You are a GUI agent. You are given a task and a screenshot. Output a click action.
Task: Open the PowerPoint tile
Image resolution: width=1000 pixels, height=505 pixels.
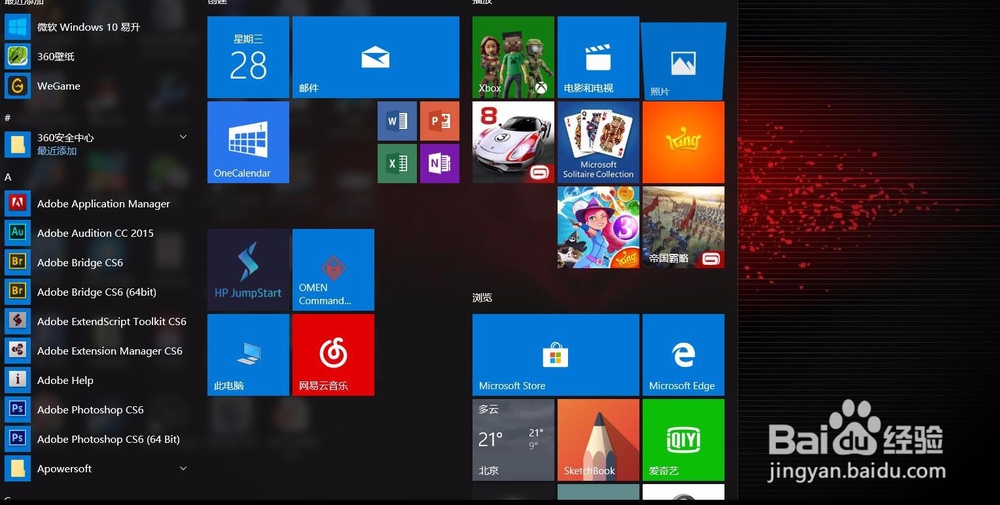point(439,121)
